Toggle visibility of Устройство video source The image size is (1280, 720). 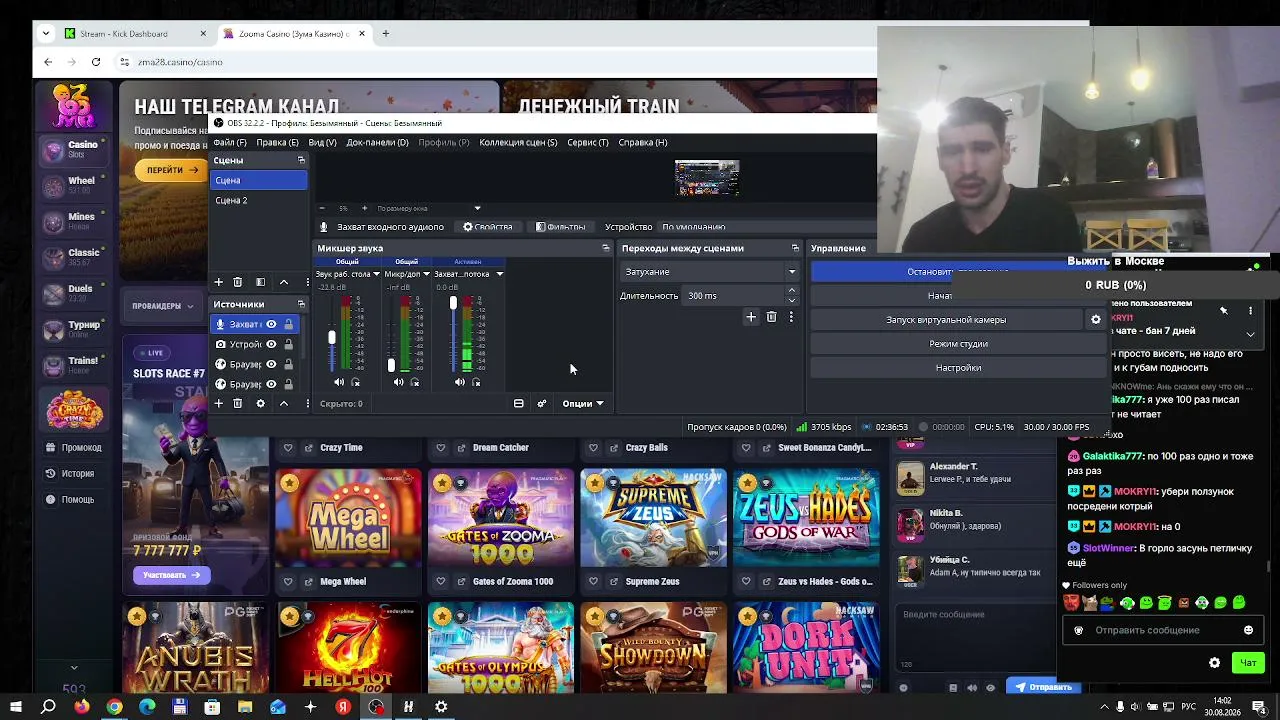tap(271, 344)
